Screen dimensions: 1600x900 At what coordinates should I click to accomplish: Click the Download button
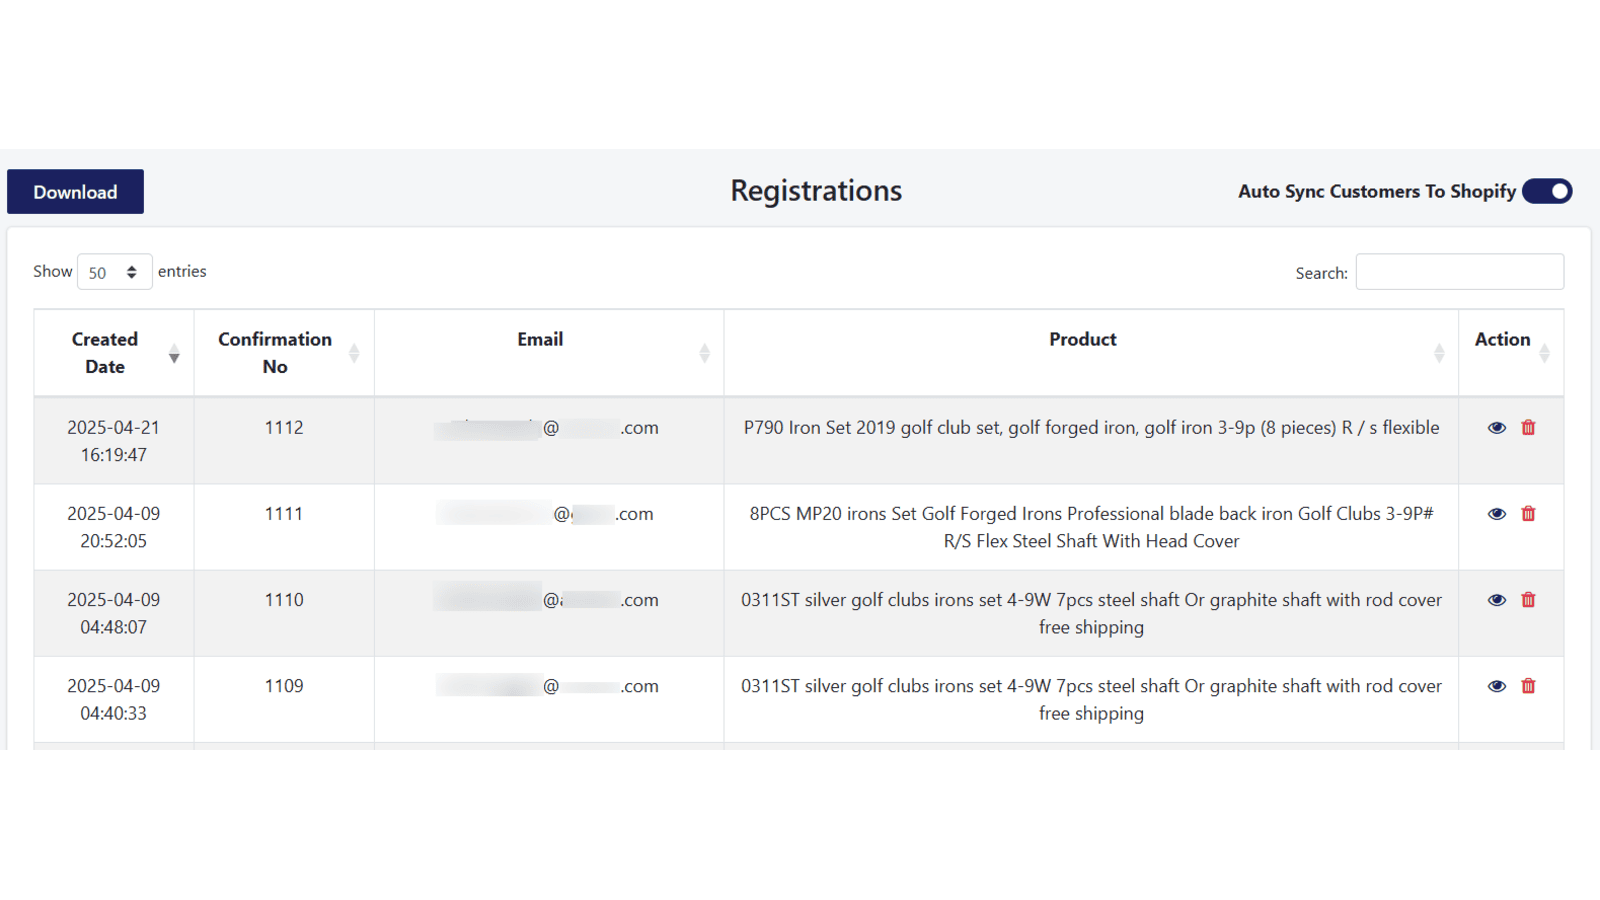pos(75,192)
